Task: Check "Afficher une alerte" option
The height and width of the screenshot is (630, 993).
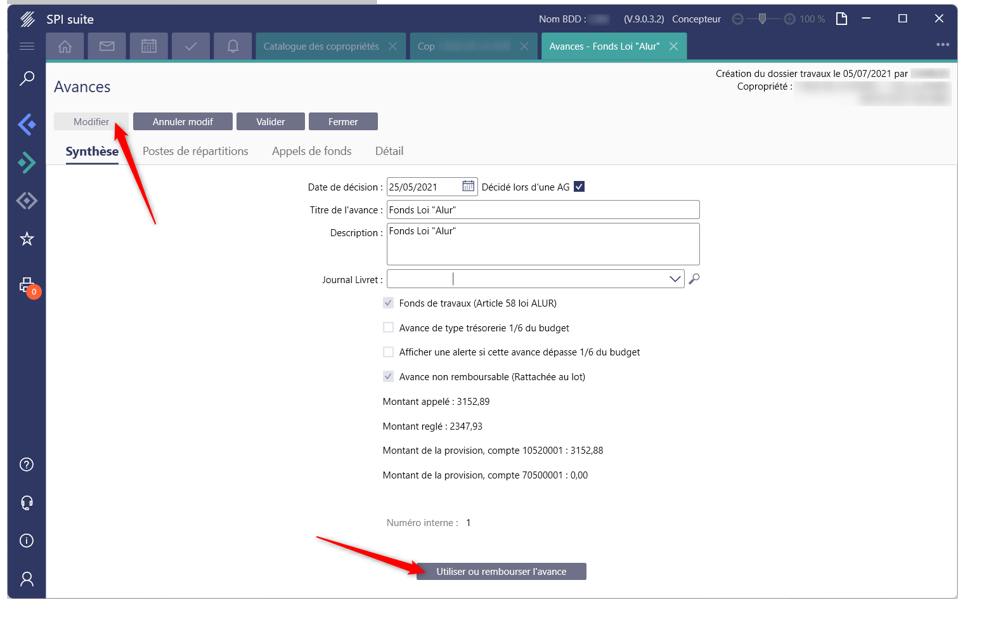Action: coord(388,352)
